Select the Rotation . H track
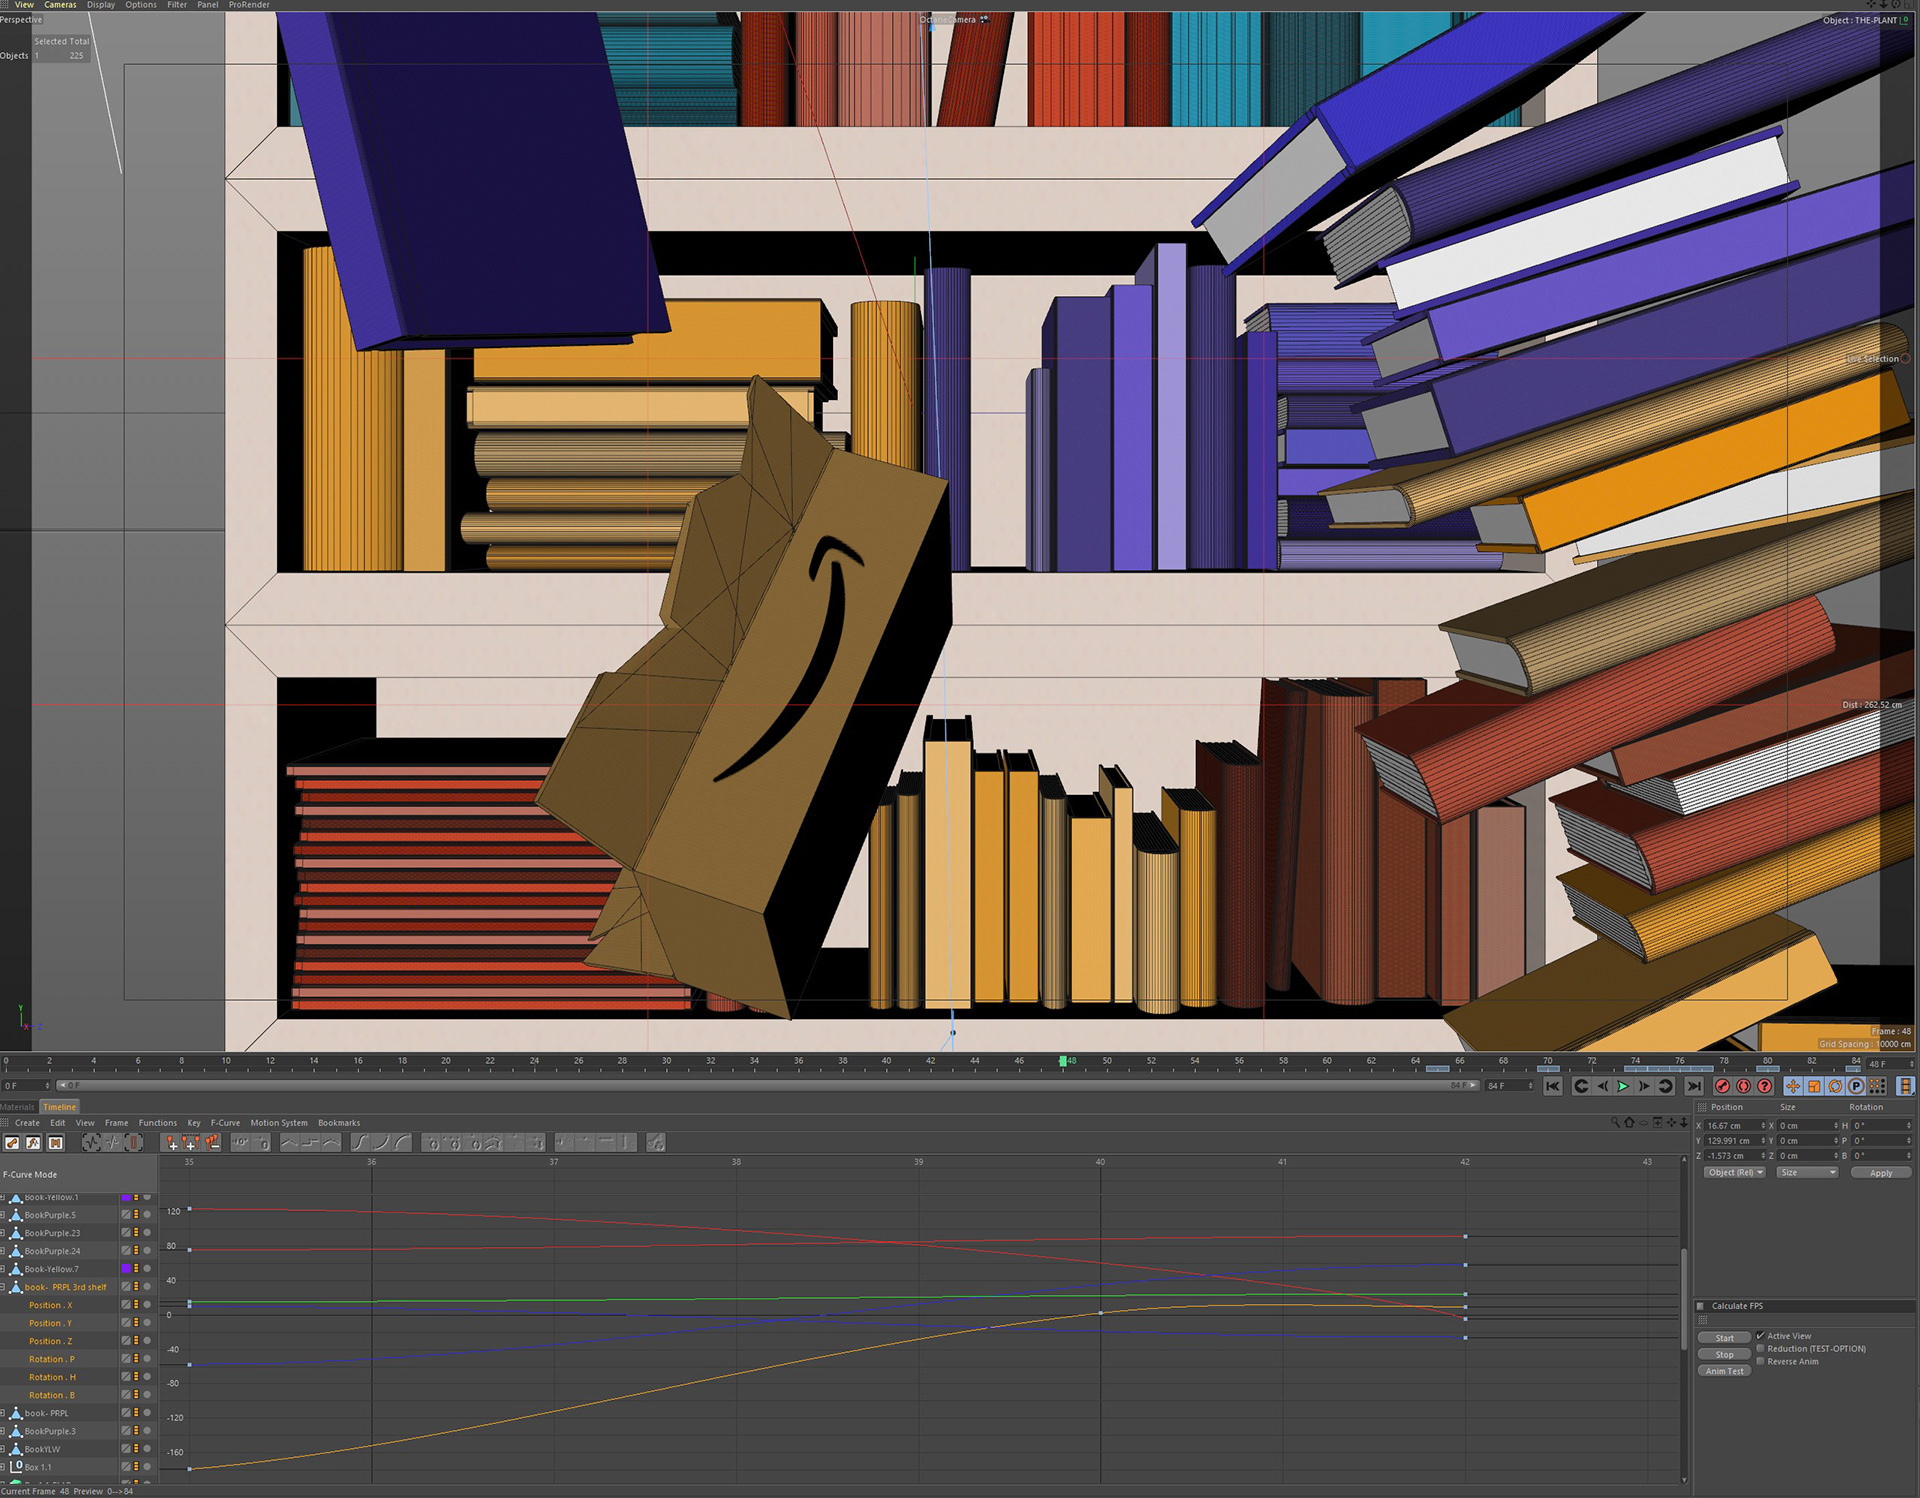Viewport: 1920px width, 1498px height. tap(52, 1378)
